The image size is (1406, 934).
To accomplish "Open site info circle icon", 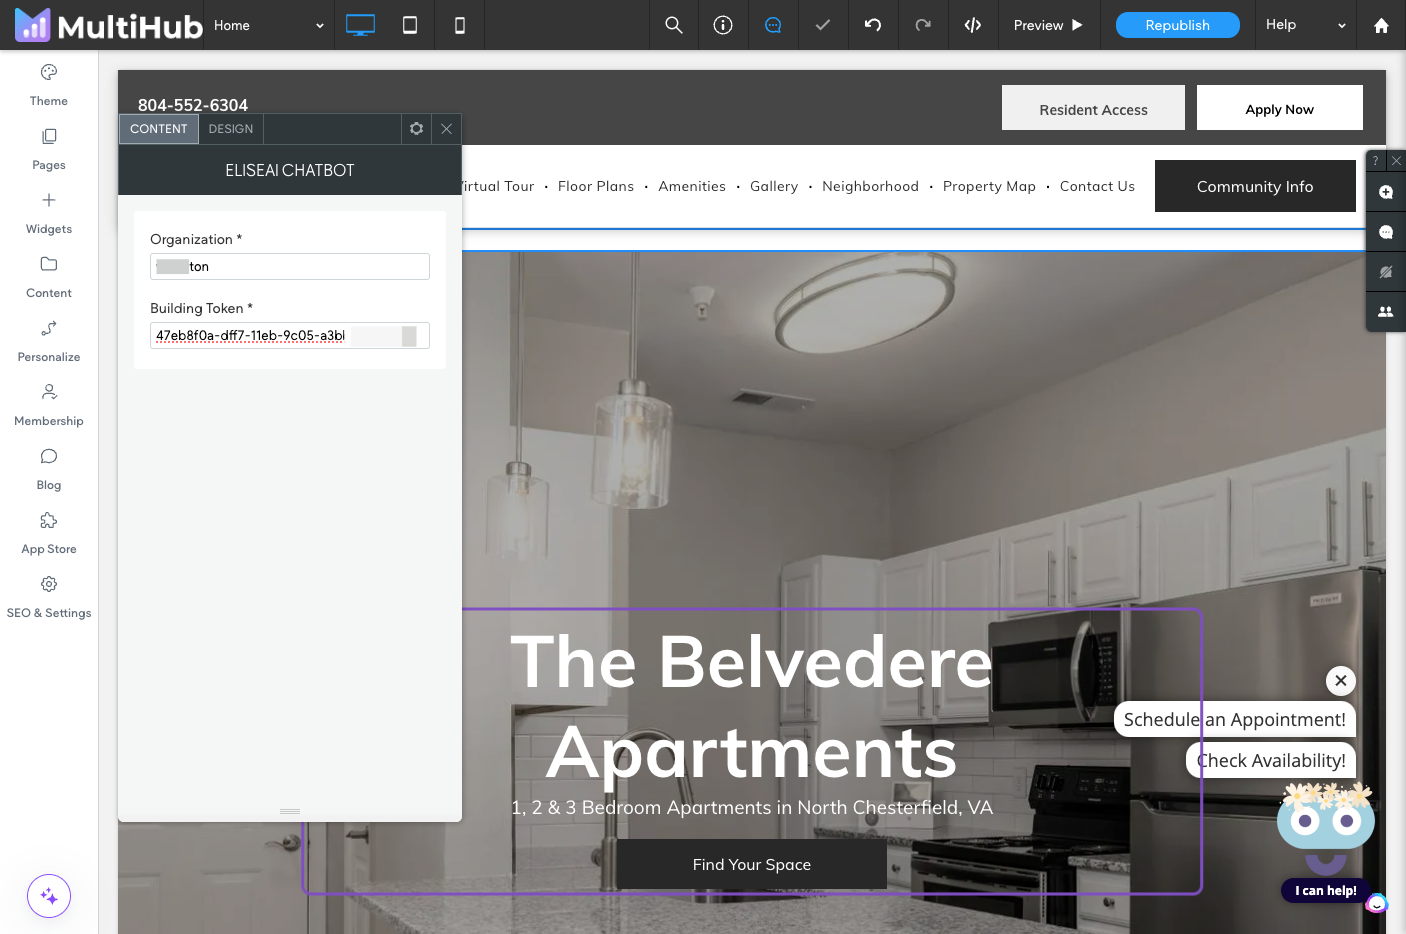I will [x=723, y=25].
